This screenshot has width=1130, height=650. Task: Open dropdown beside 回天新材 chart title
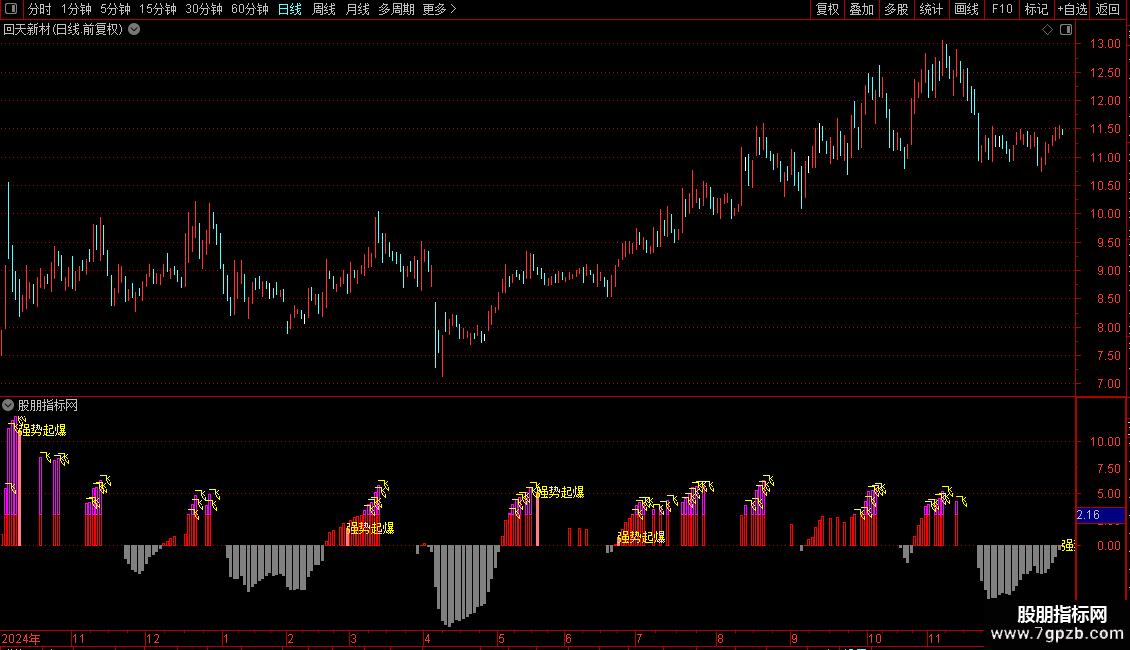tap(134, 30)
